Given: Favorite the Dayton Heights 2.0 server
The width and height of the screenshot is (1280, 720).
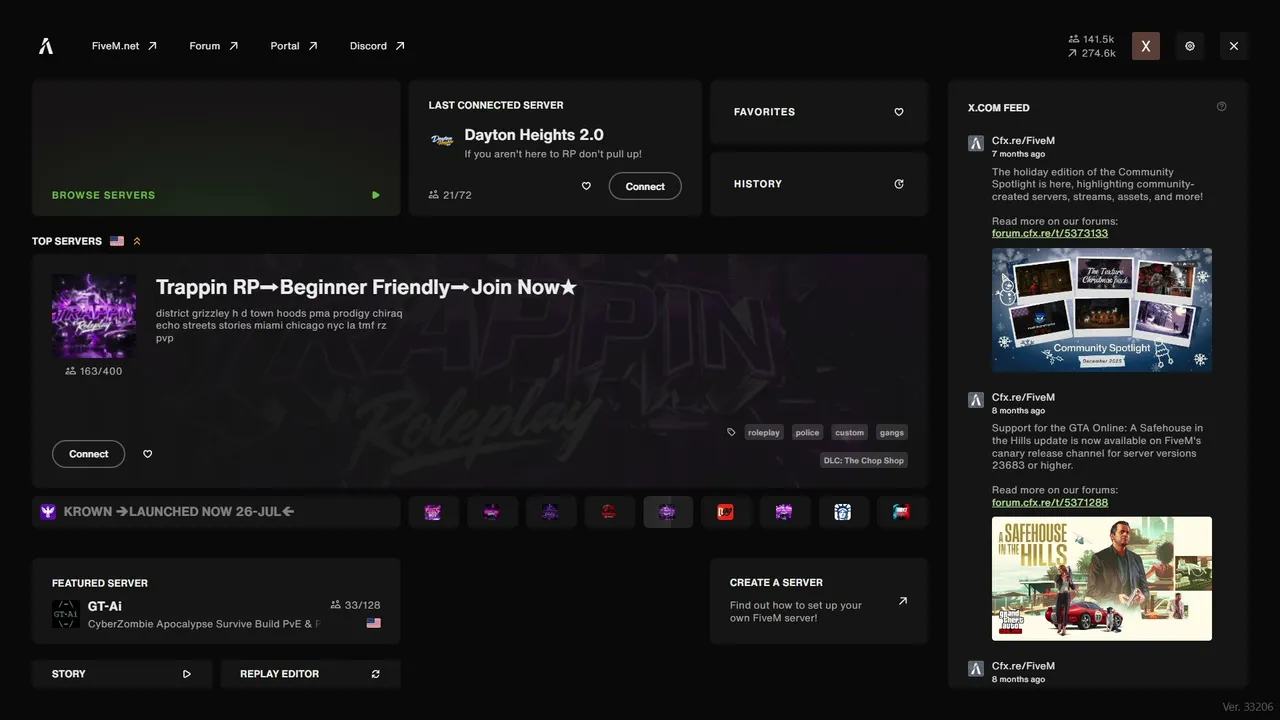Looking at the screenshot, I should 586,186.
